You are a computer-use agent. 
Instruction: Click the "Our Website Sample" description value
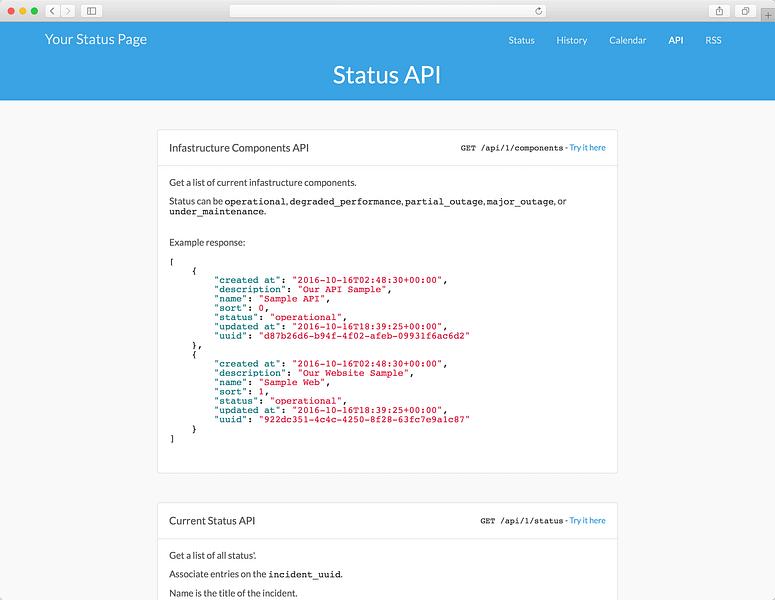[353, 373]
